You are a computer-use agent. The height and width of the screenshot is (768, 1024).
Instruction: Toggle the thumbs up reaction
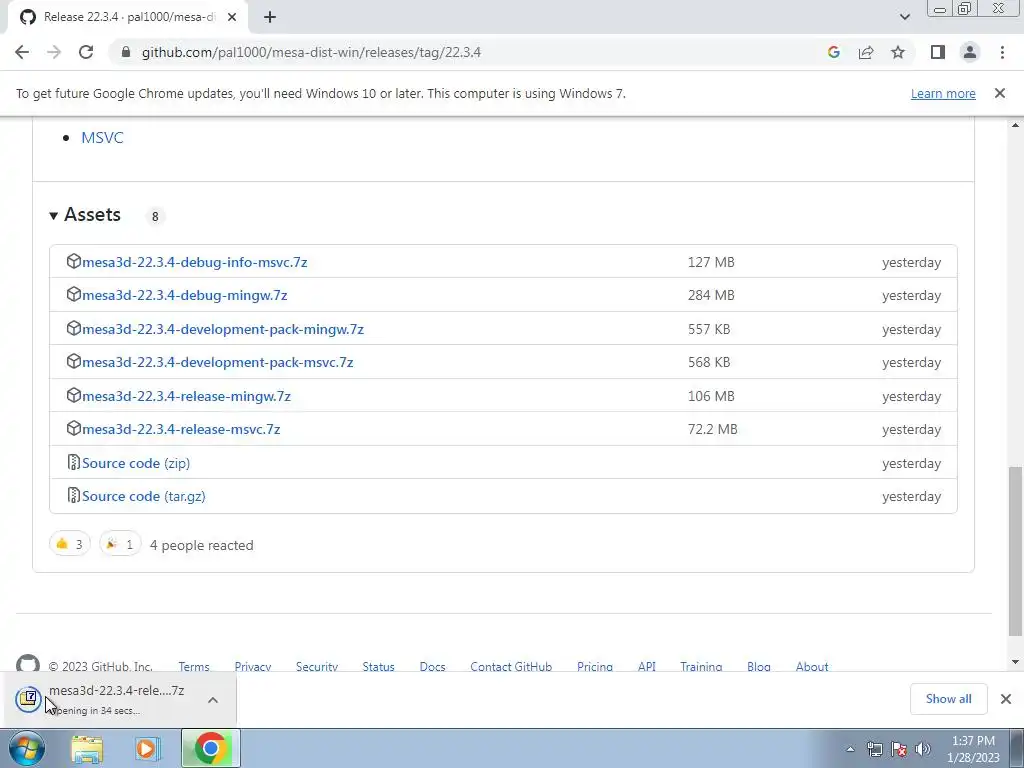click(x=70, y=544)
